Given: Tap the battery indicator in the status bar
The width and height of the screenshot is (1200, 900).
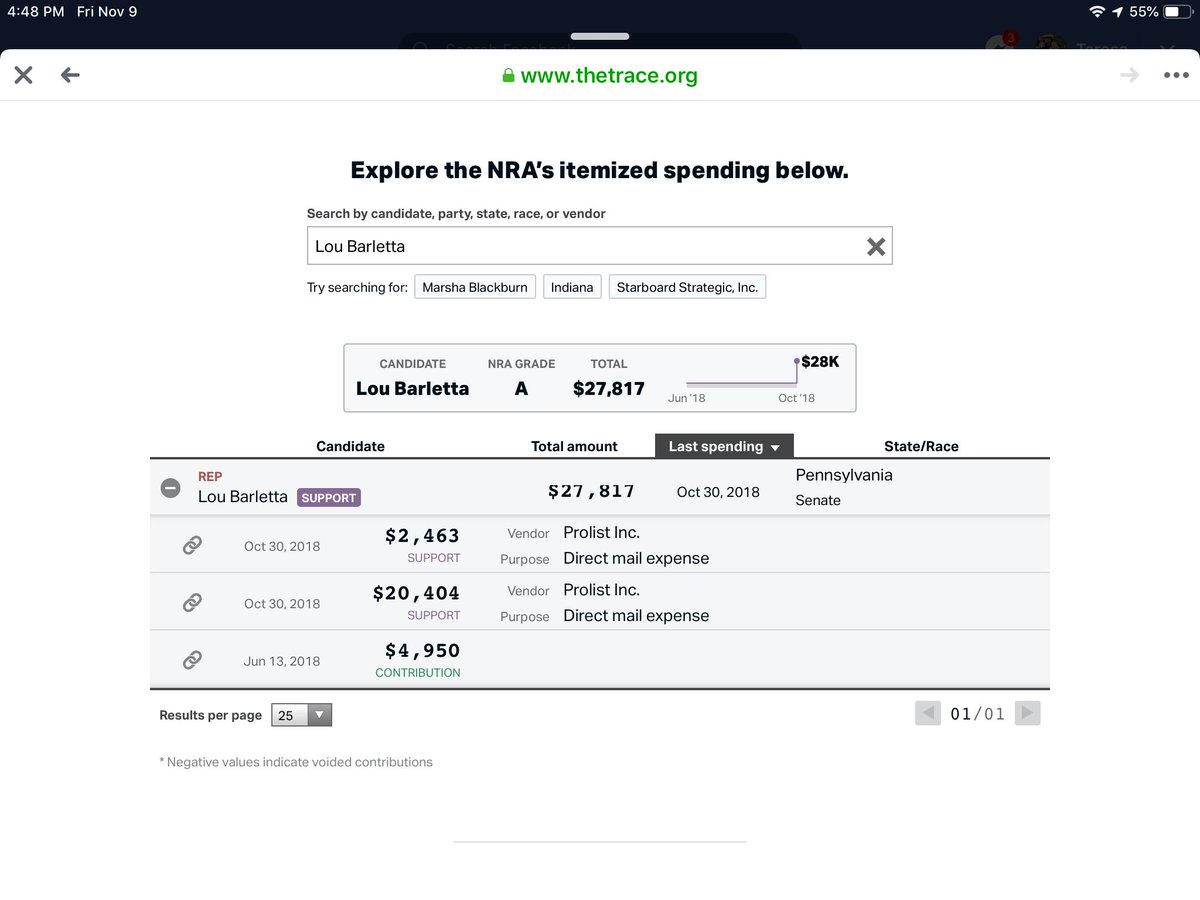Looking at the screenshot, I should pos(1180,12).
